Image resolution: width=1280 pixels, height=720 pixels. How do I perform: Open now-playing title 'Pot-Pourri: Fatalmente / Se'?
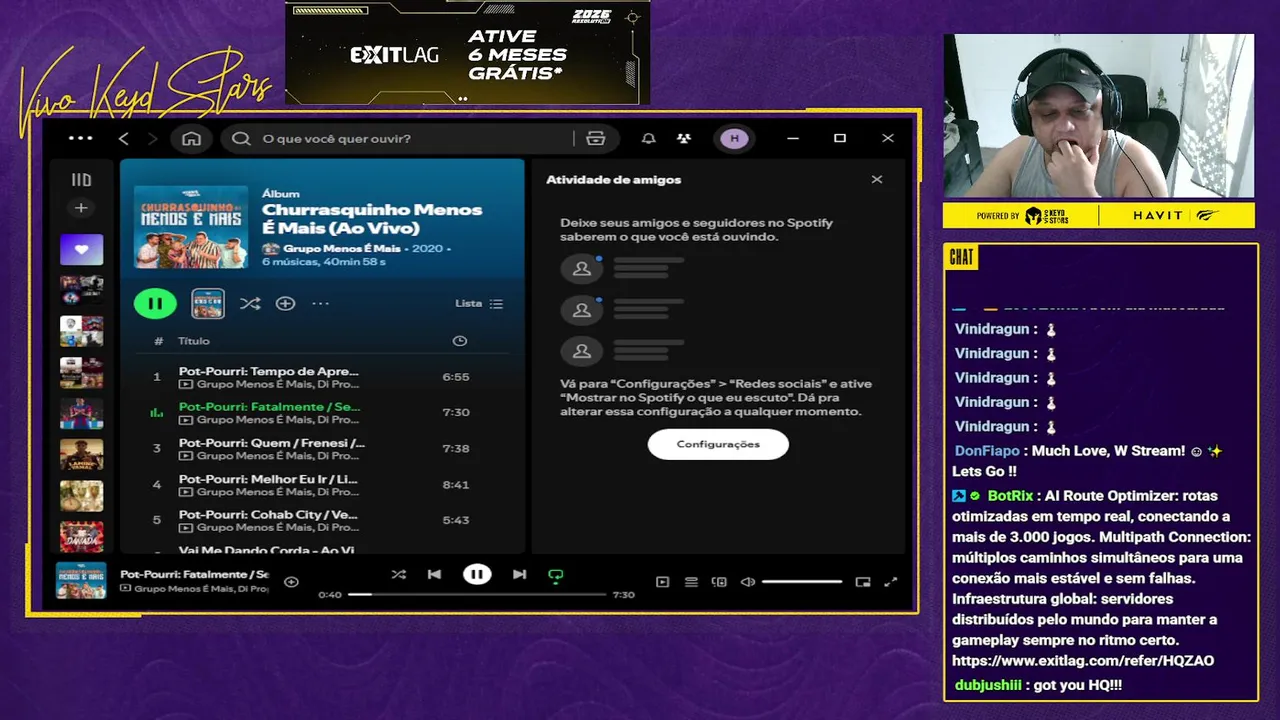[194, 574]
